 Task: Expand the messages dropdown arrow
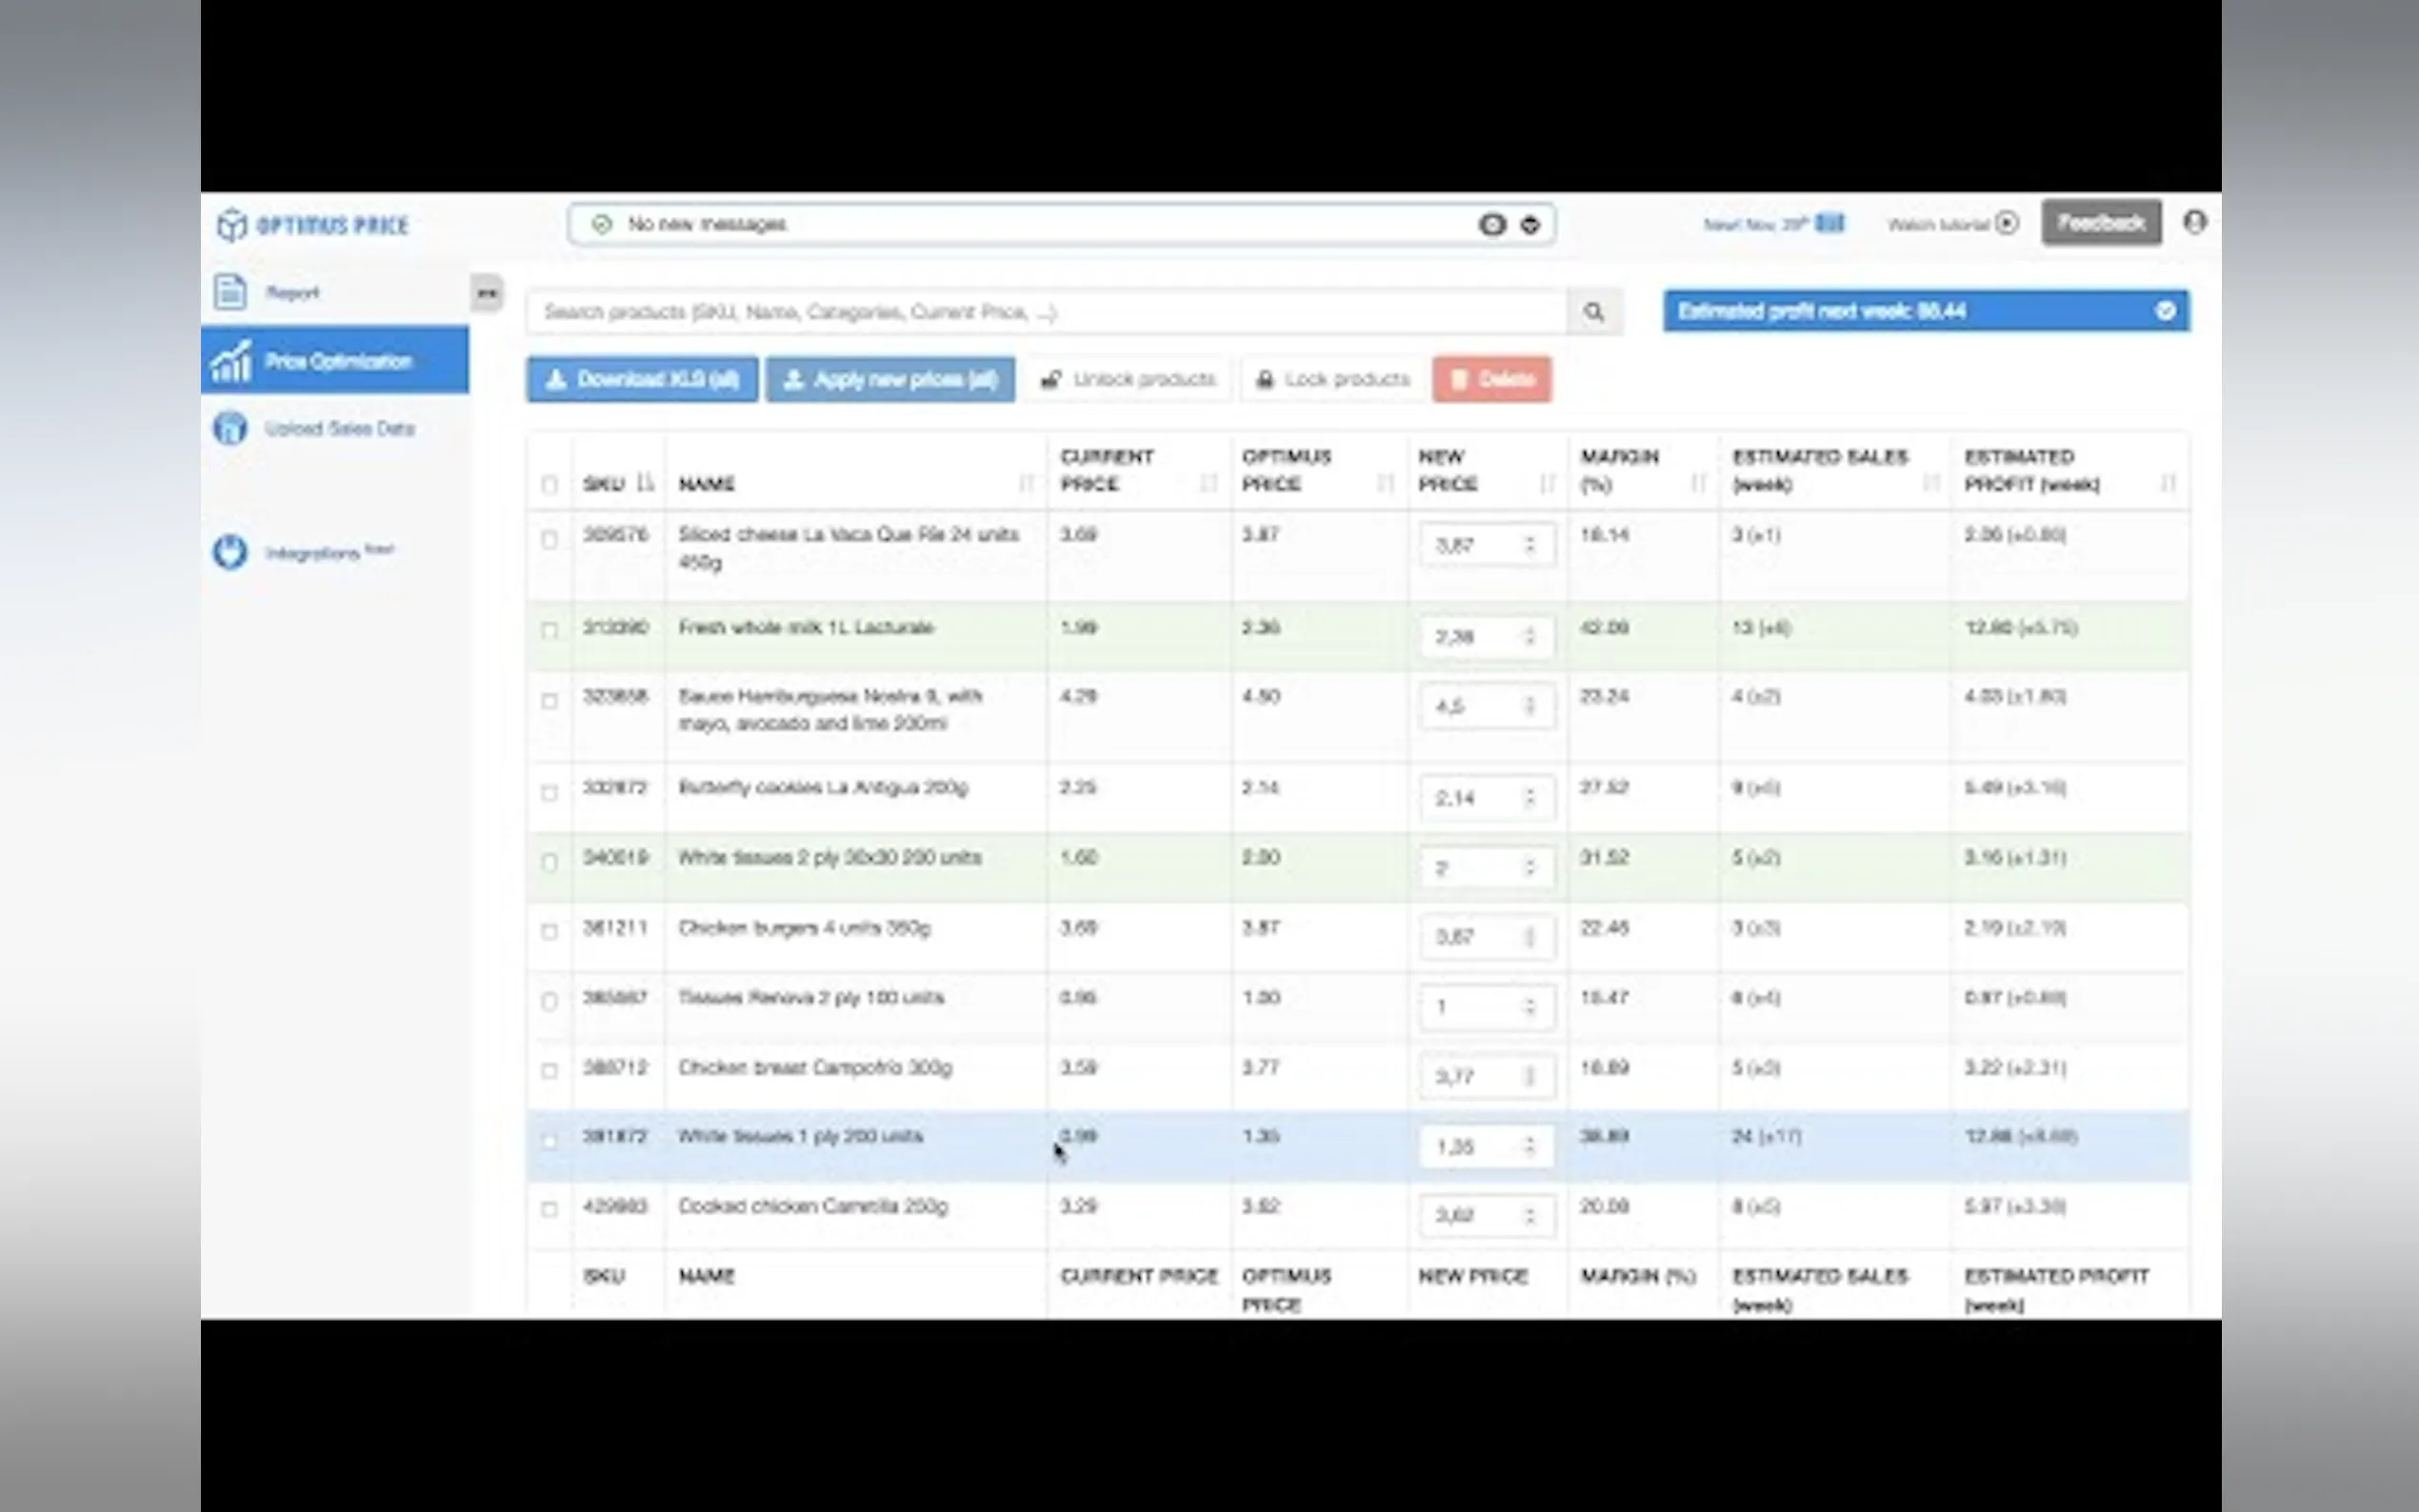pos(1530,225)
